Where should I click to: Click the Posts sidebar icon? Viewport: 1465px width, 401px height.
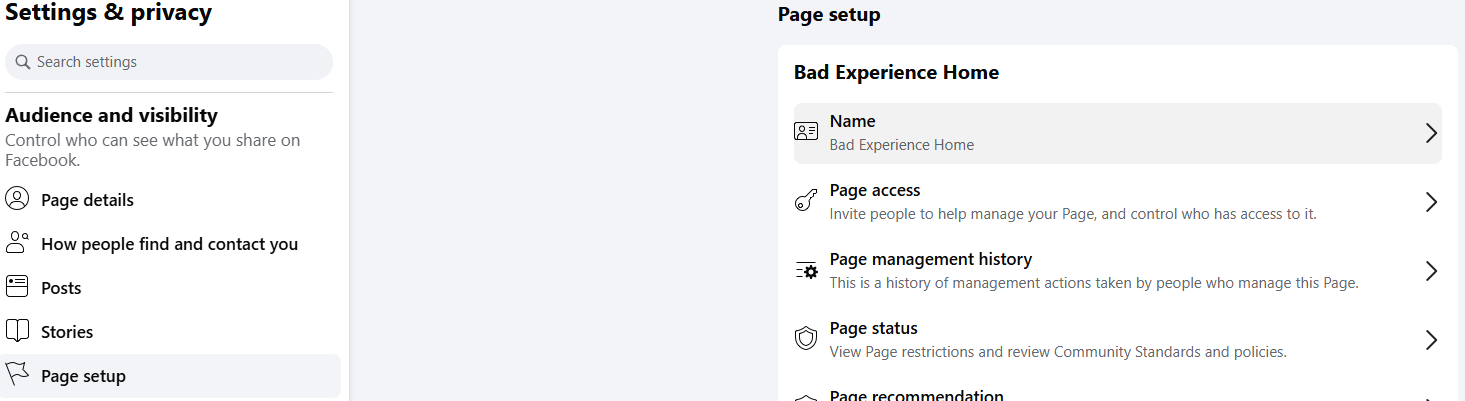(x=17, y=287)
